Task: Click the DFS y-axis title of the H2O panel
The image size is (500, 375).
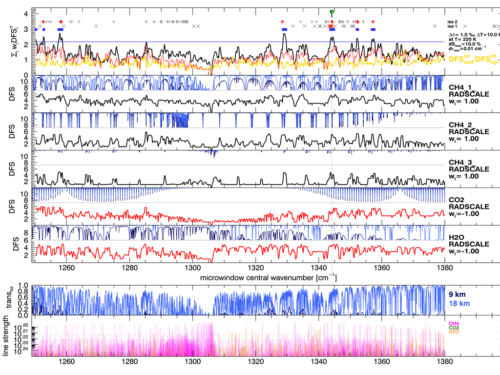Action: pyautogui.click(x=15, y=244)
